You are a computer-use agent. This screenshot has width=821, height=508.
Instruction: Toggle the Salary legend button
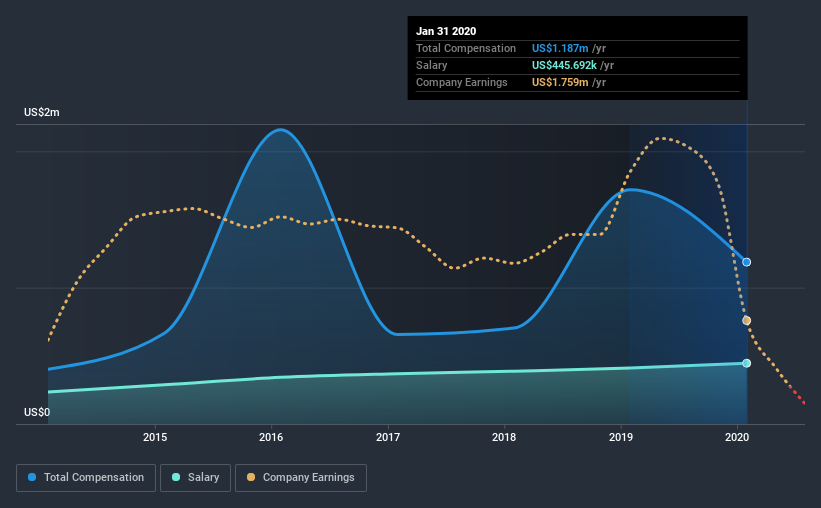coord(195,478)
